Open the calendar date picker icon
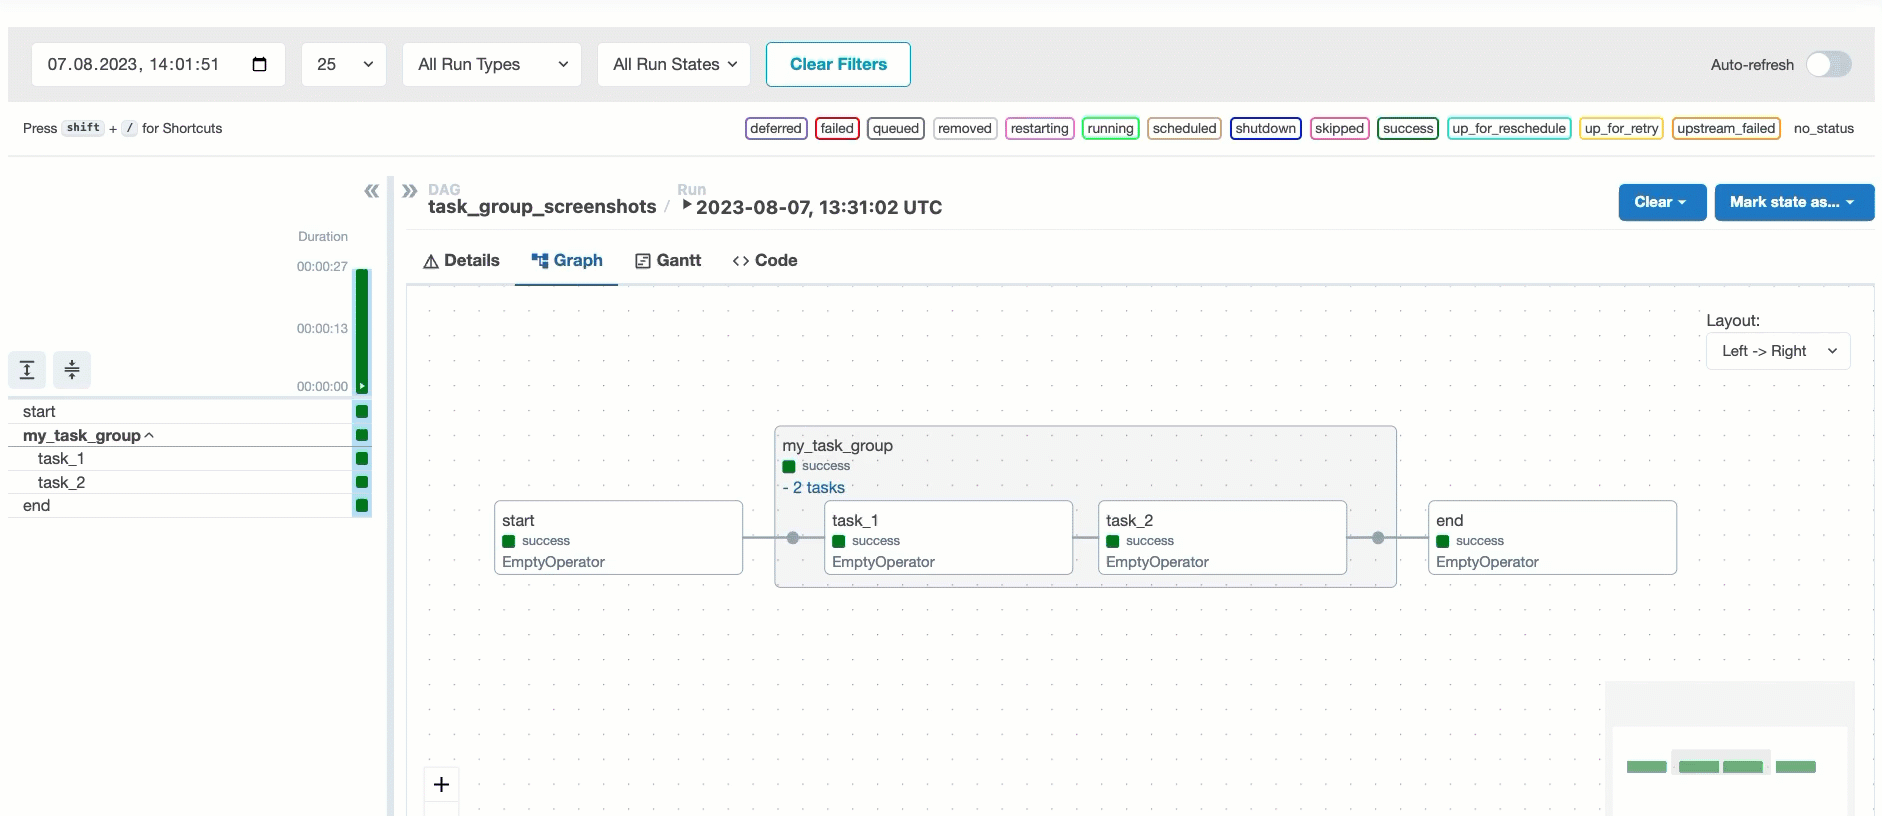Viewport: 1882px width, 816px height. point(259,65)
